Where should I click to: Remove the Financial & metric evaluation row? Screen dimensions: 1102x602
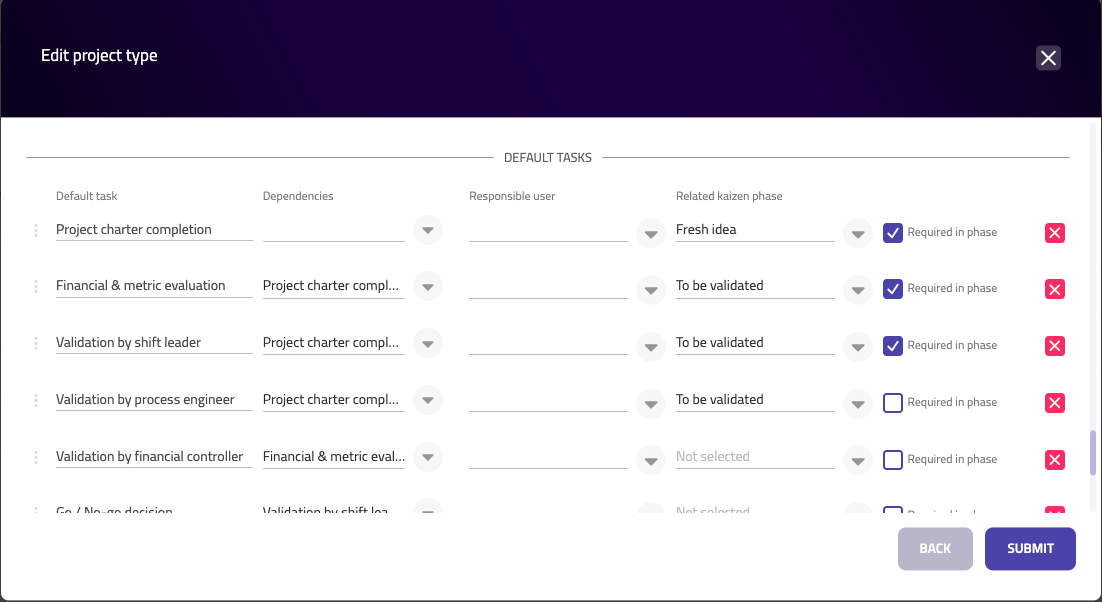1054,289
